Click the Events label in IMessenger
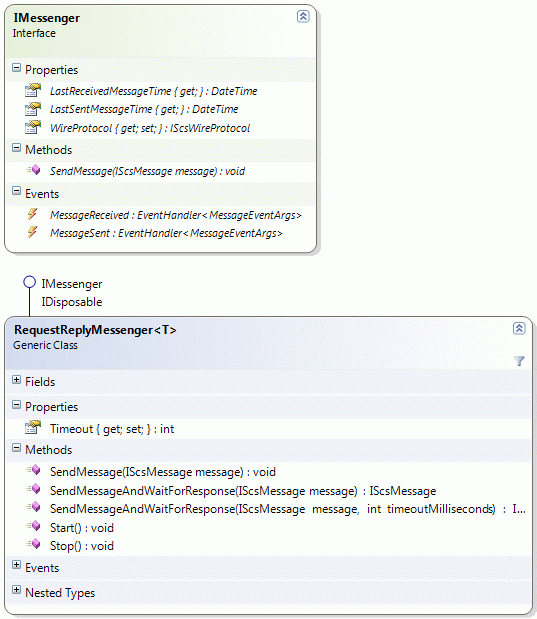Viewport: 537px width, 619px height. coord(42,194)
